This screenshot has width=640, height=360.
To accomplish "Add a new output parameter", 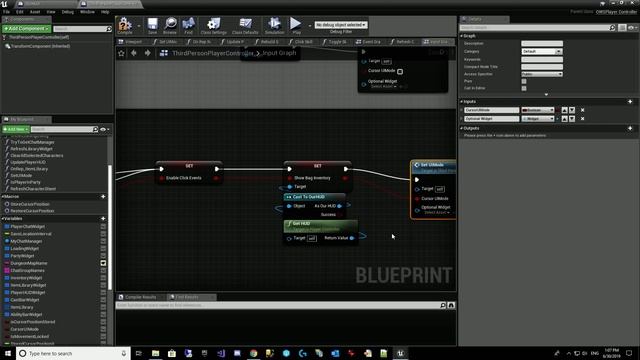I will tap(630, 128).
